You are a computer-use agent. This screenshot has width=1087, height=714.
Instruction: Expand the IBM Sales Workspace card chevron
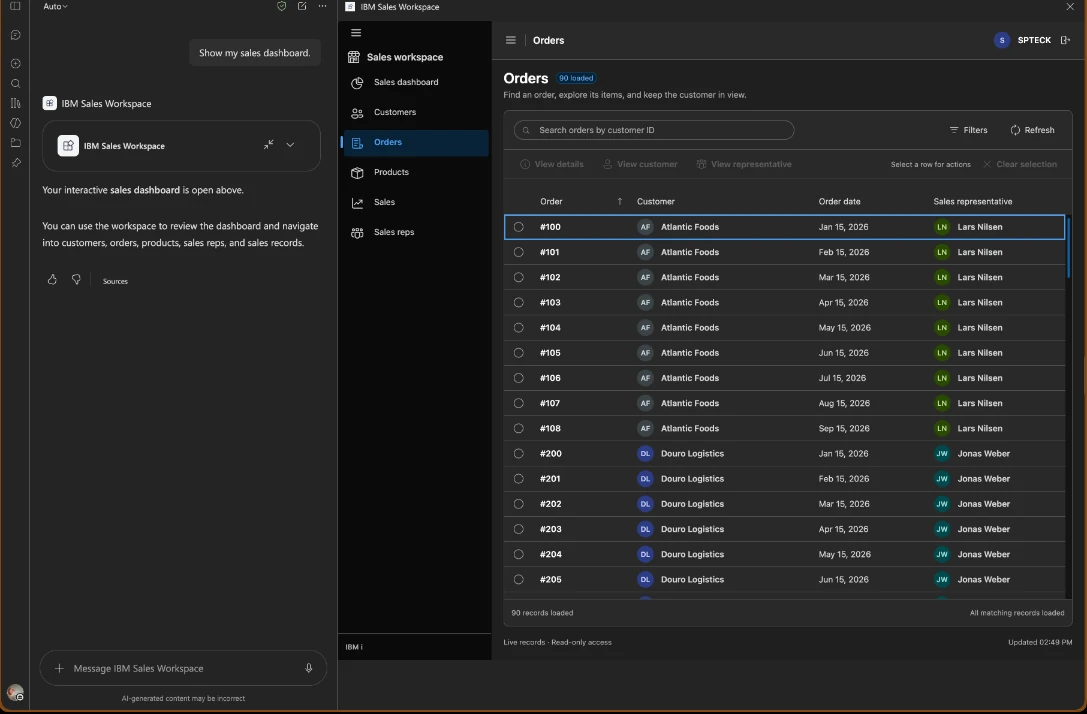pyautogui.click(x=290, y=145)
